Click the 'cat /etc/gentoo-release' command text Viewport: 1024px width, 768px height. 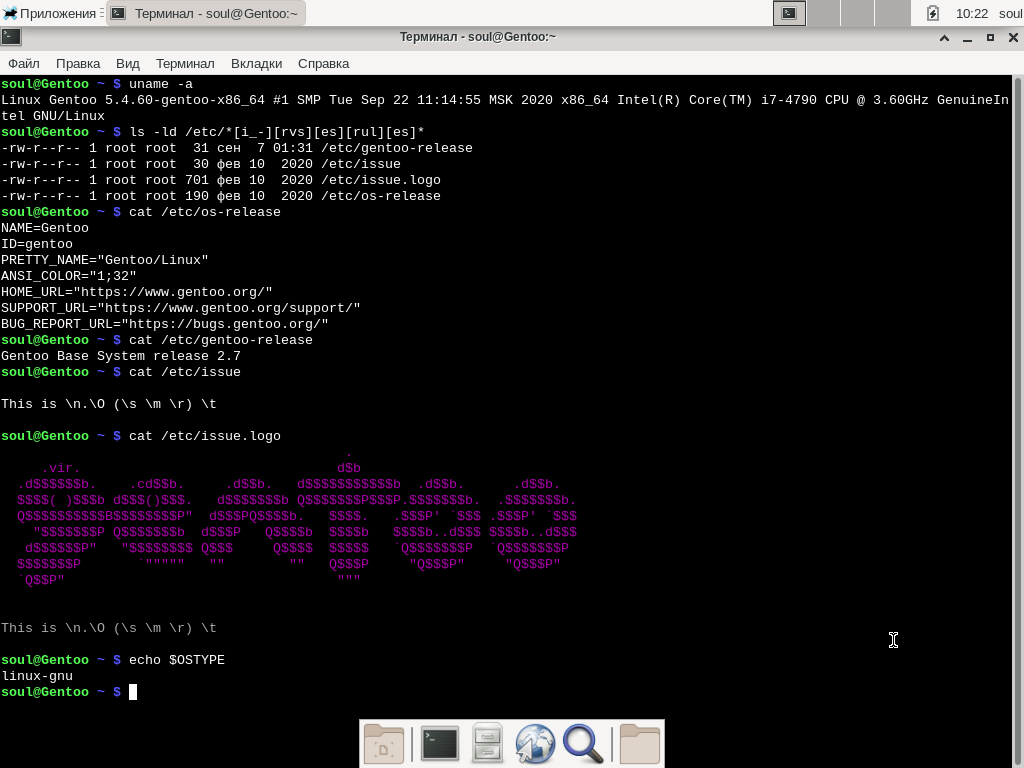coord(221,340)
